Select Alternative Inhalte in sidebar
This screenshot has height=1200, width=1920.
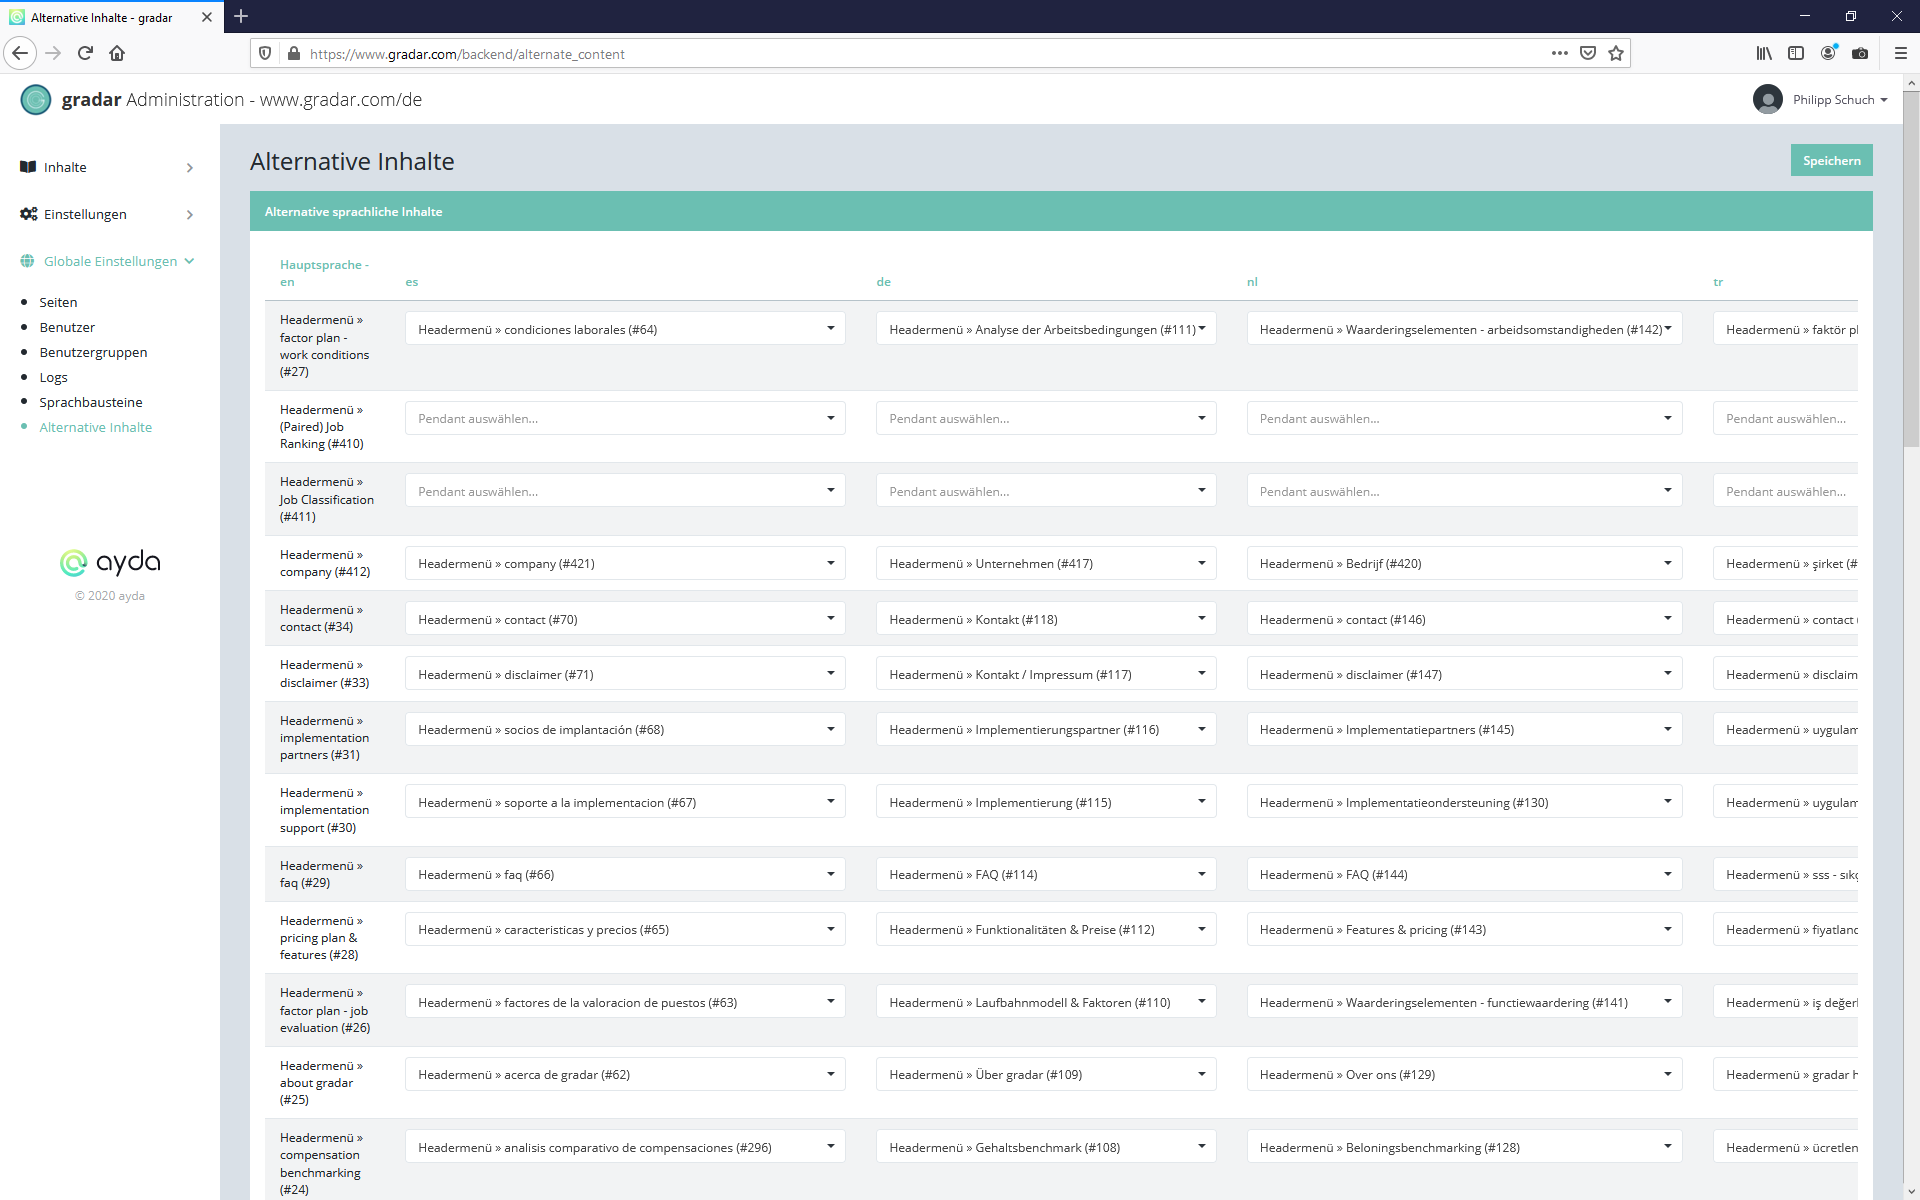pos(96,427)
